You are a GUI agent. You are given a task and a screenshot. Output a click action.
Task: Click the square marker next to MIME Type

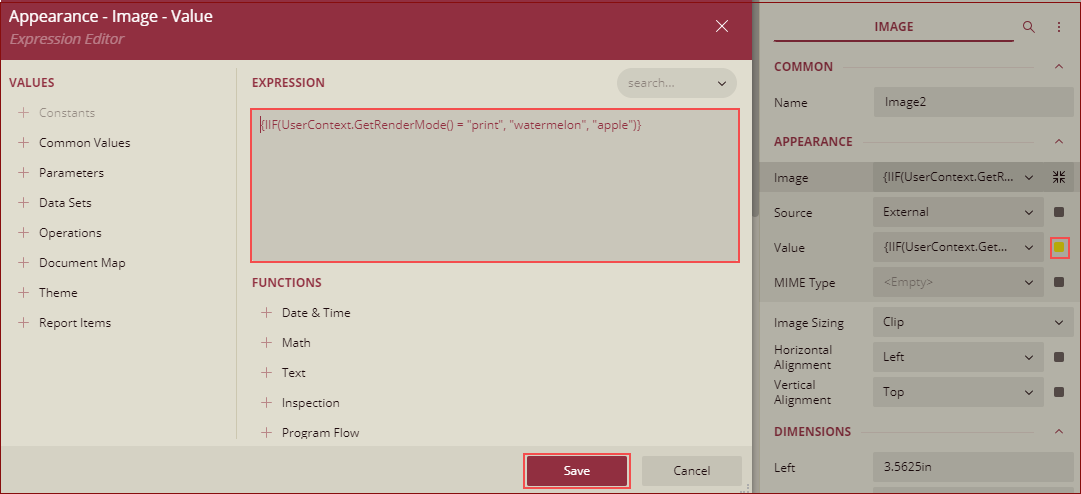1059,282
